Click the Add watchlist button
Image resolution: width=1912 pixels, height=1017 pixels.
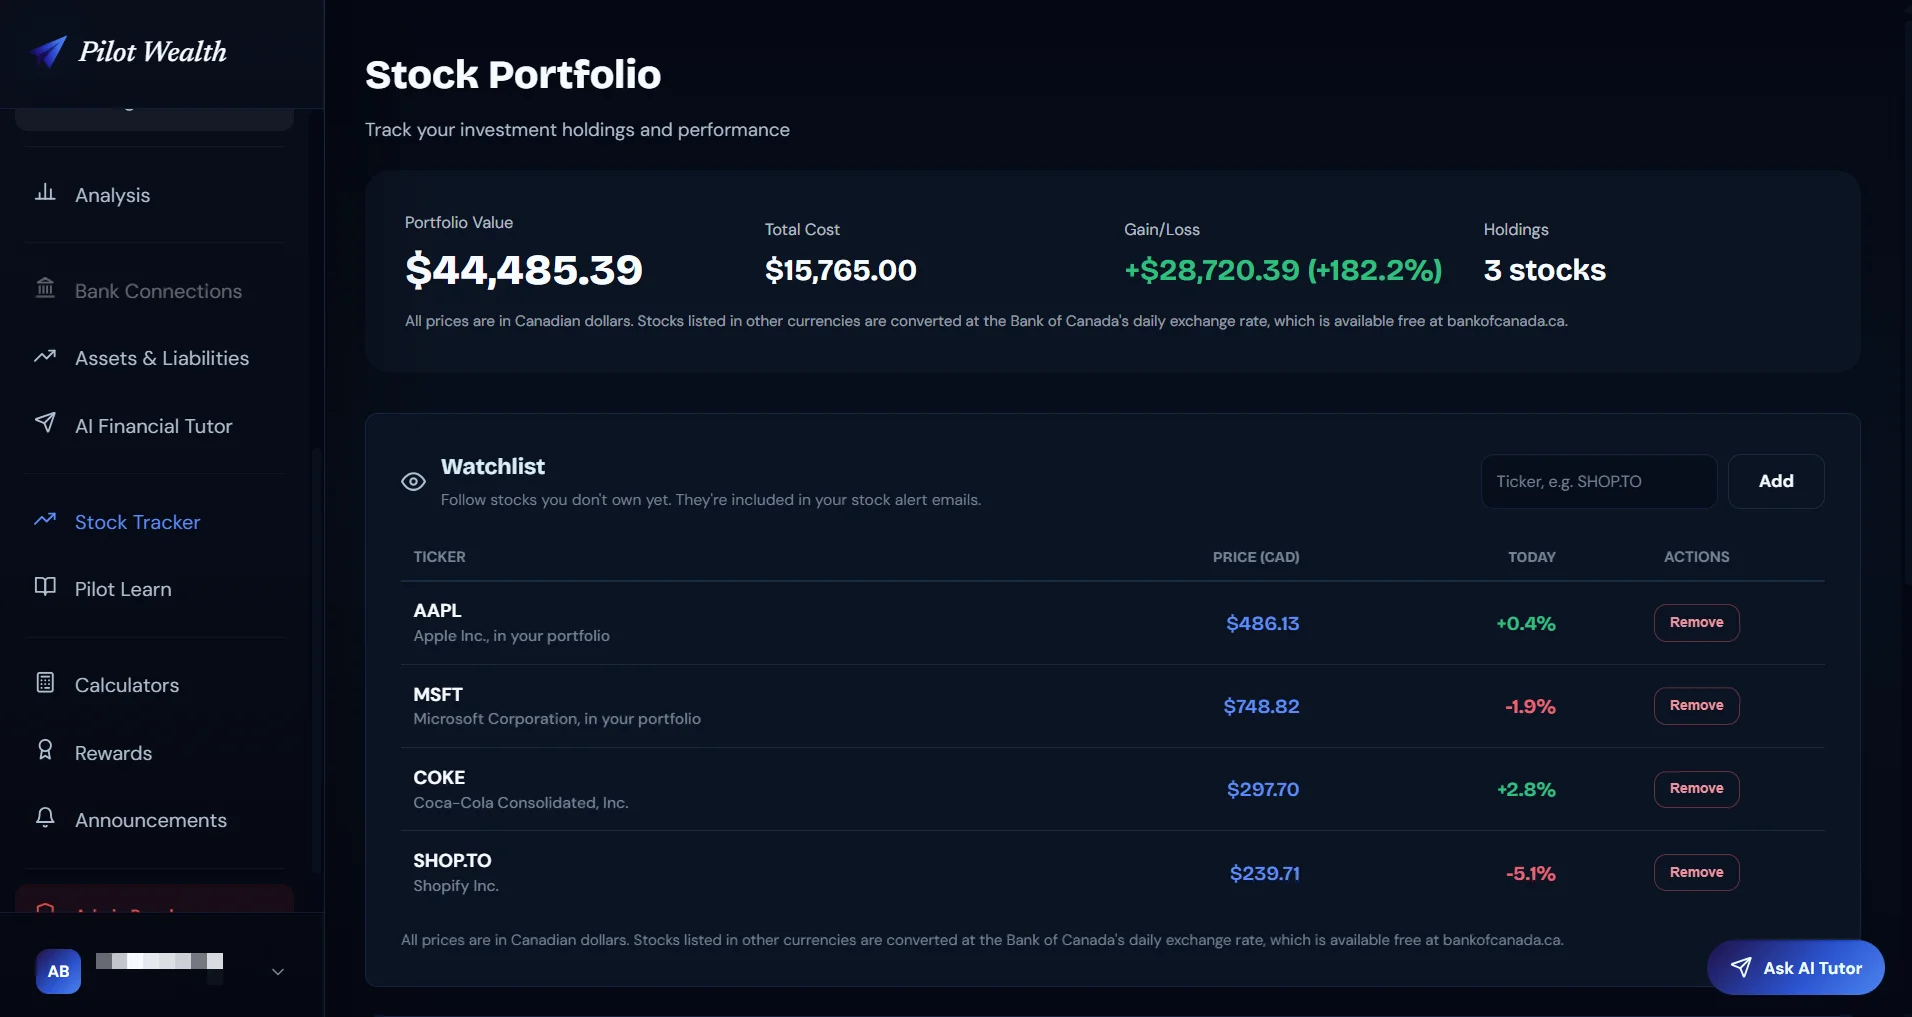coord(1776,481)
